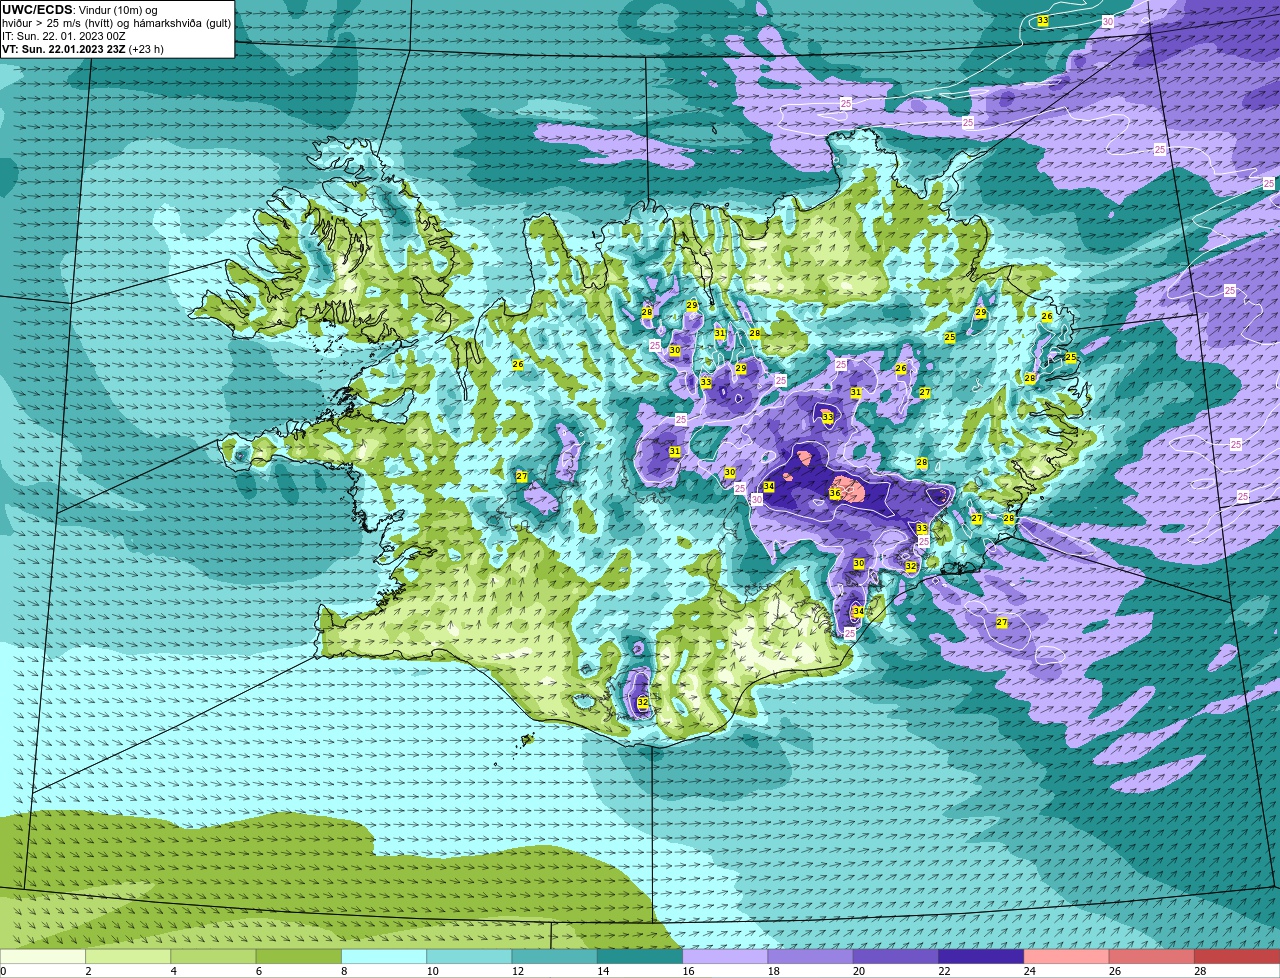
Task: Select the legend swatch between 10 and 12
Action: coord(469,957)
